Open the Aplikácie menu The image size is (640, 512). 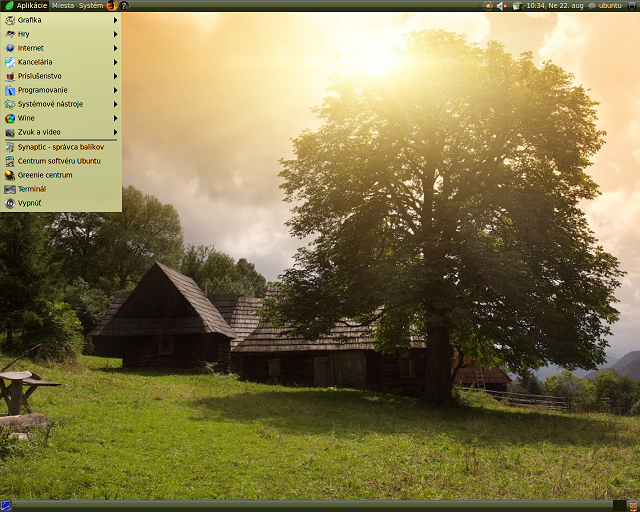[26, 6]
